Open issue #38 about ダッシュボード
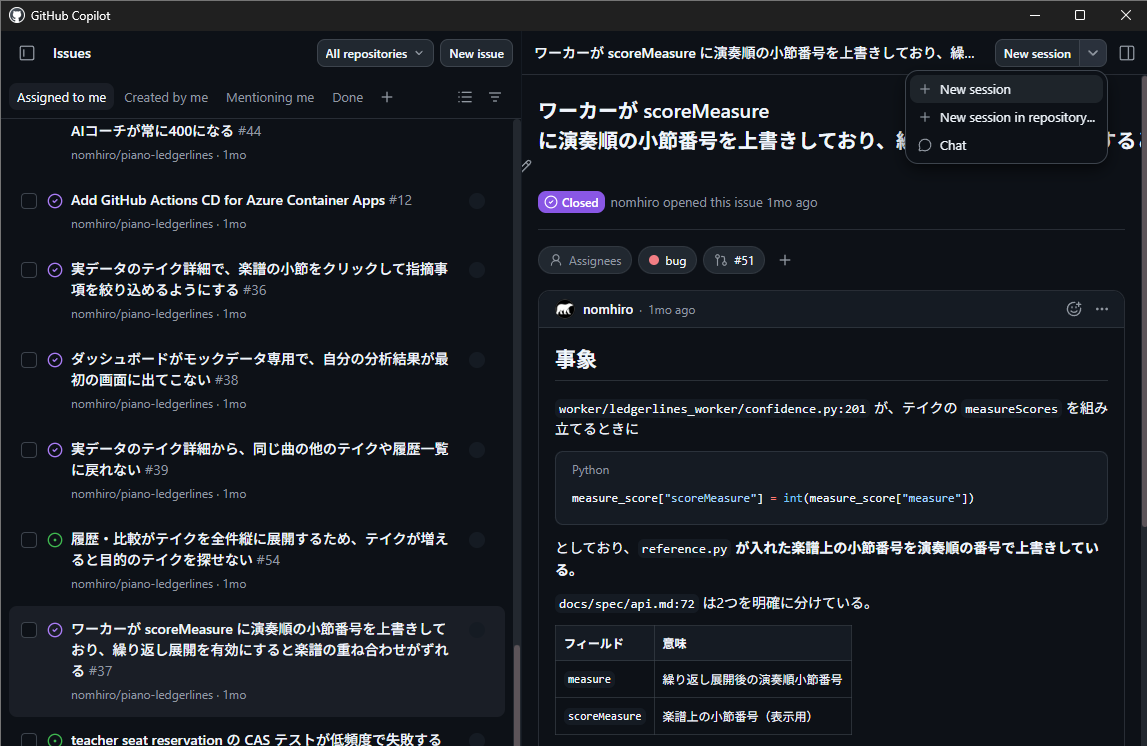 260,369
